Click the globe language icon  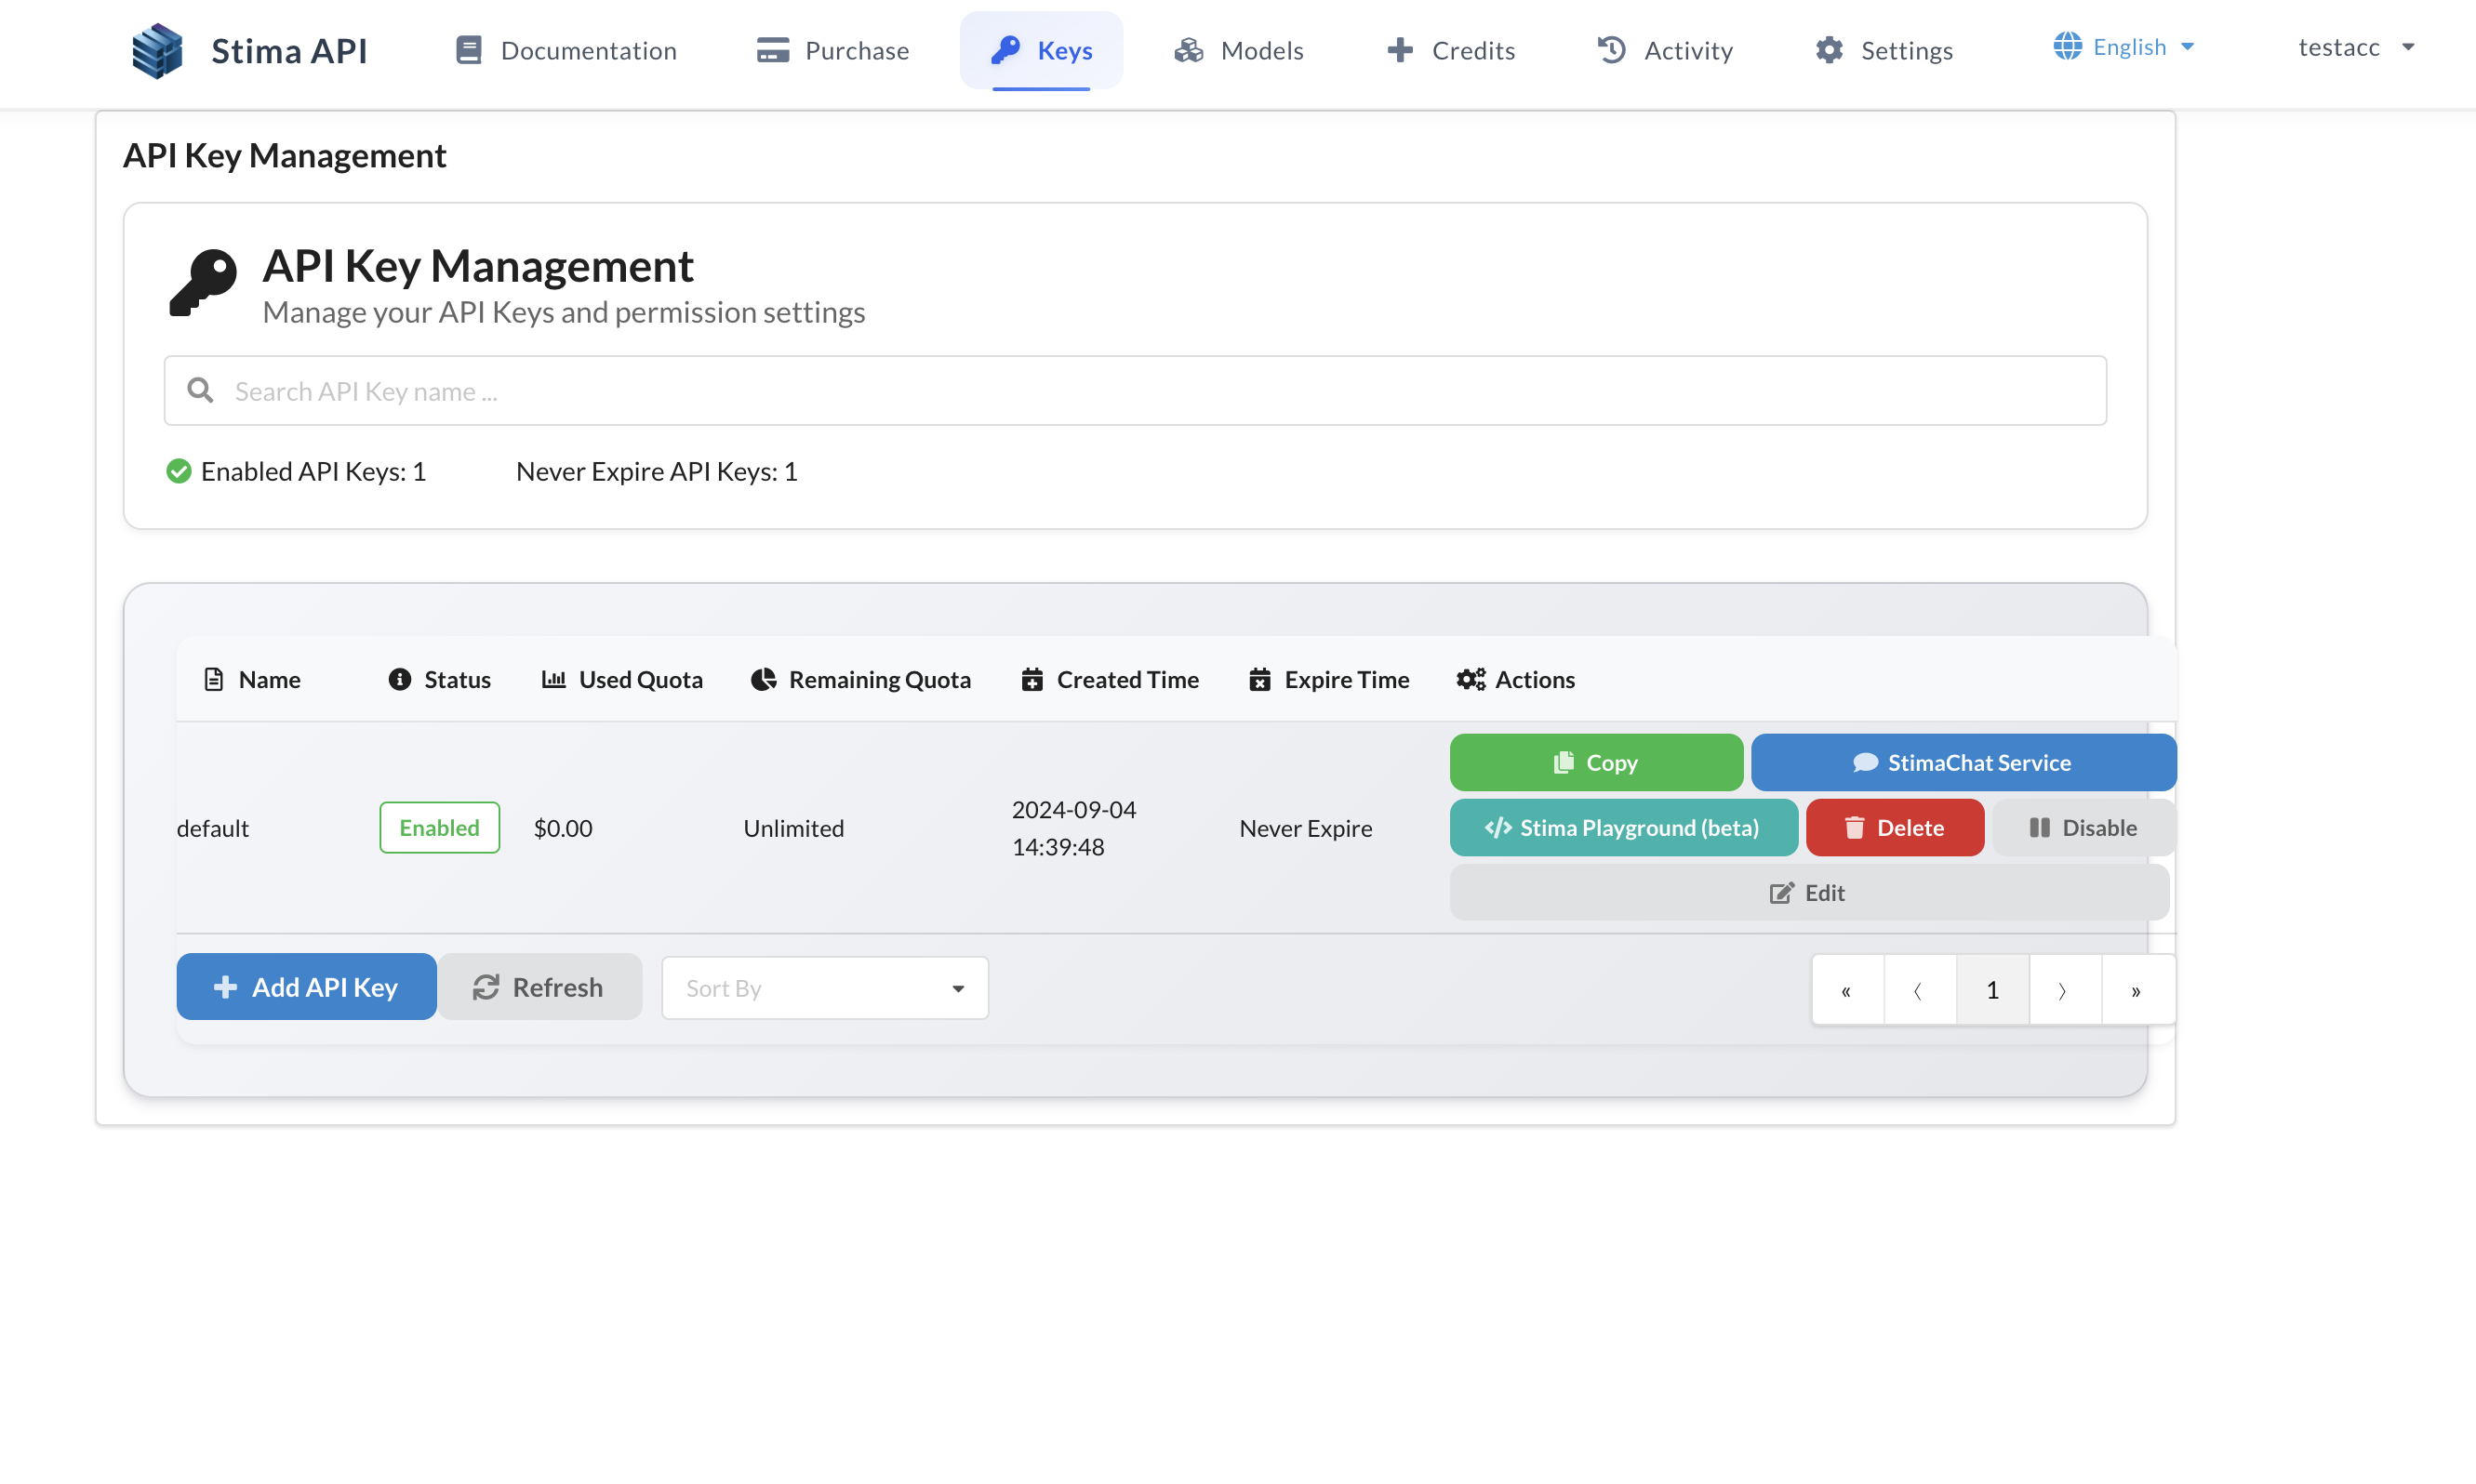click(2067, 46)
